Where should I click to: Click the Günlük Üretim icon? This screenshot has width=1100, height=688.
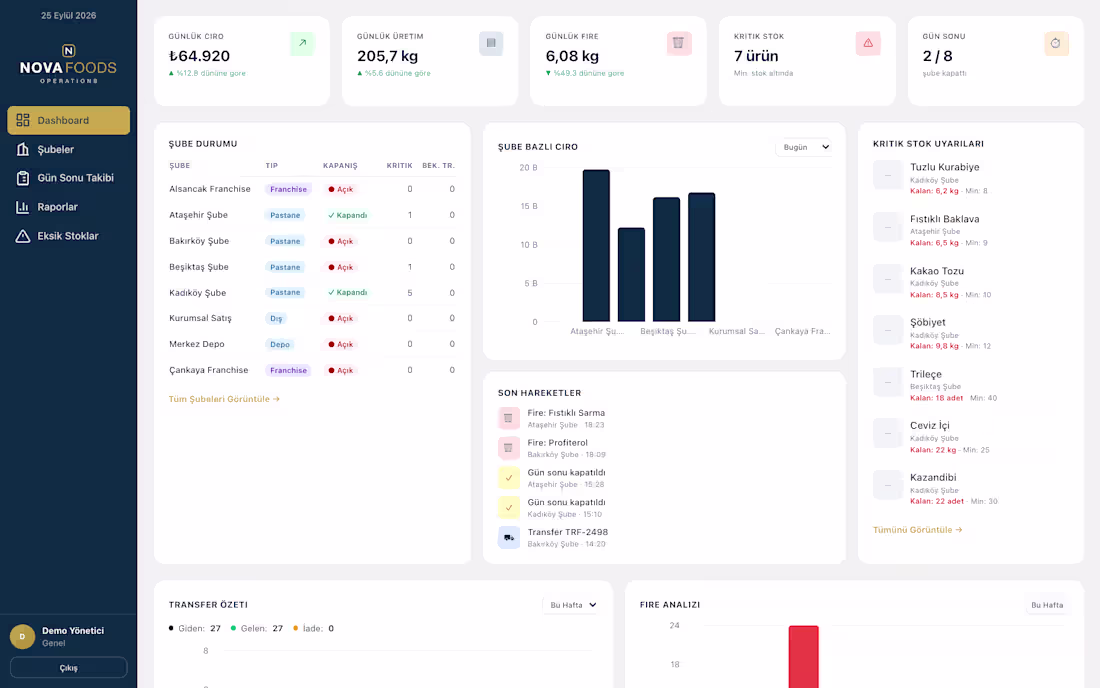tap(491, 43)
